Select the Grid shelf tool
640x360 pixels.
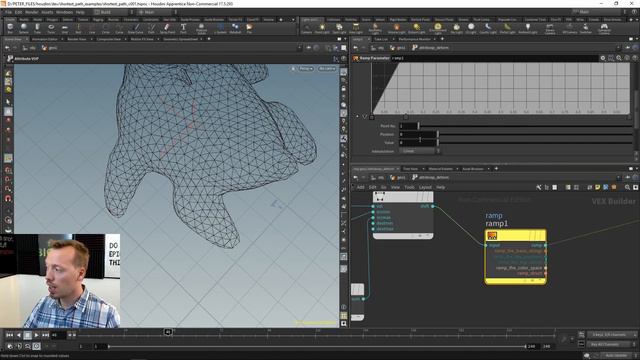[x=64, y=29]
